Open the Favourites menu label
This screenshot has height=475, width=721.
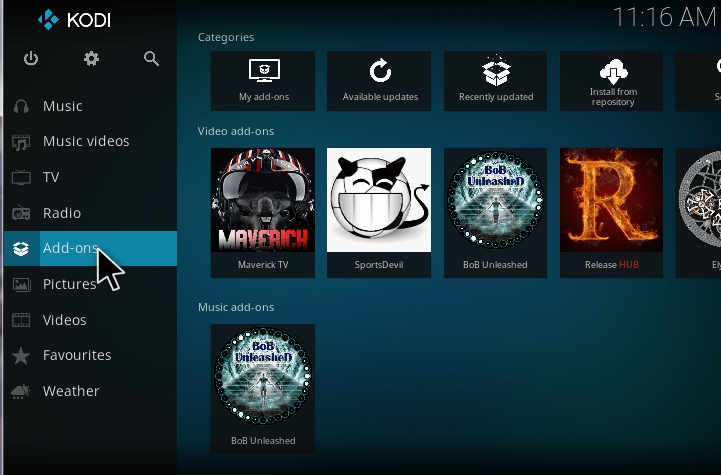click(x=77, y=355)
